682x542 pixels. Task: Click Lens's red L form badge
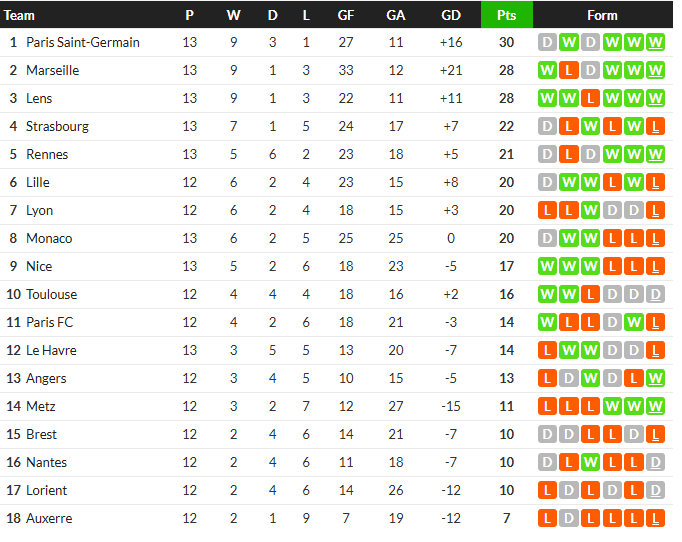[x=591, y=98]
